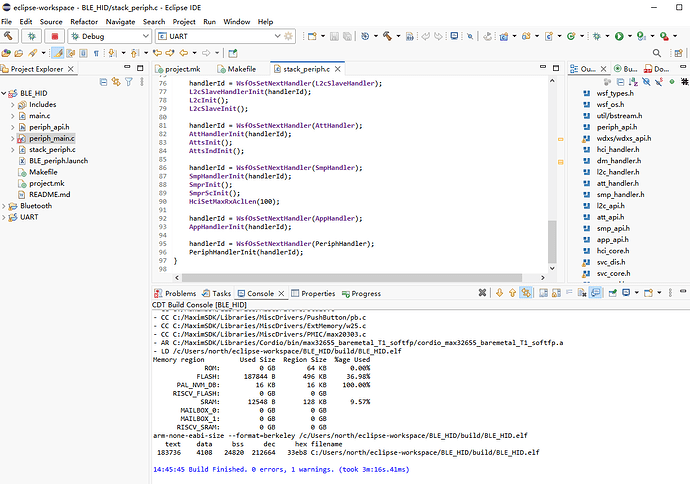Screen dimensions: 690x484
Task: Open the Project menu
Action: click(x=184, y=22)
